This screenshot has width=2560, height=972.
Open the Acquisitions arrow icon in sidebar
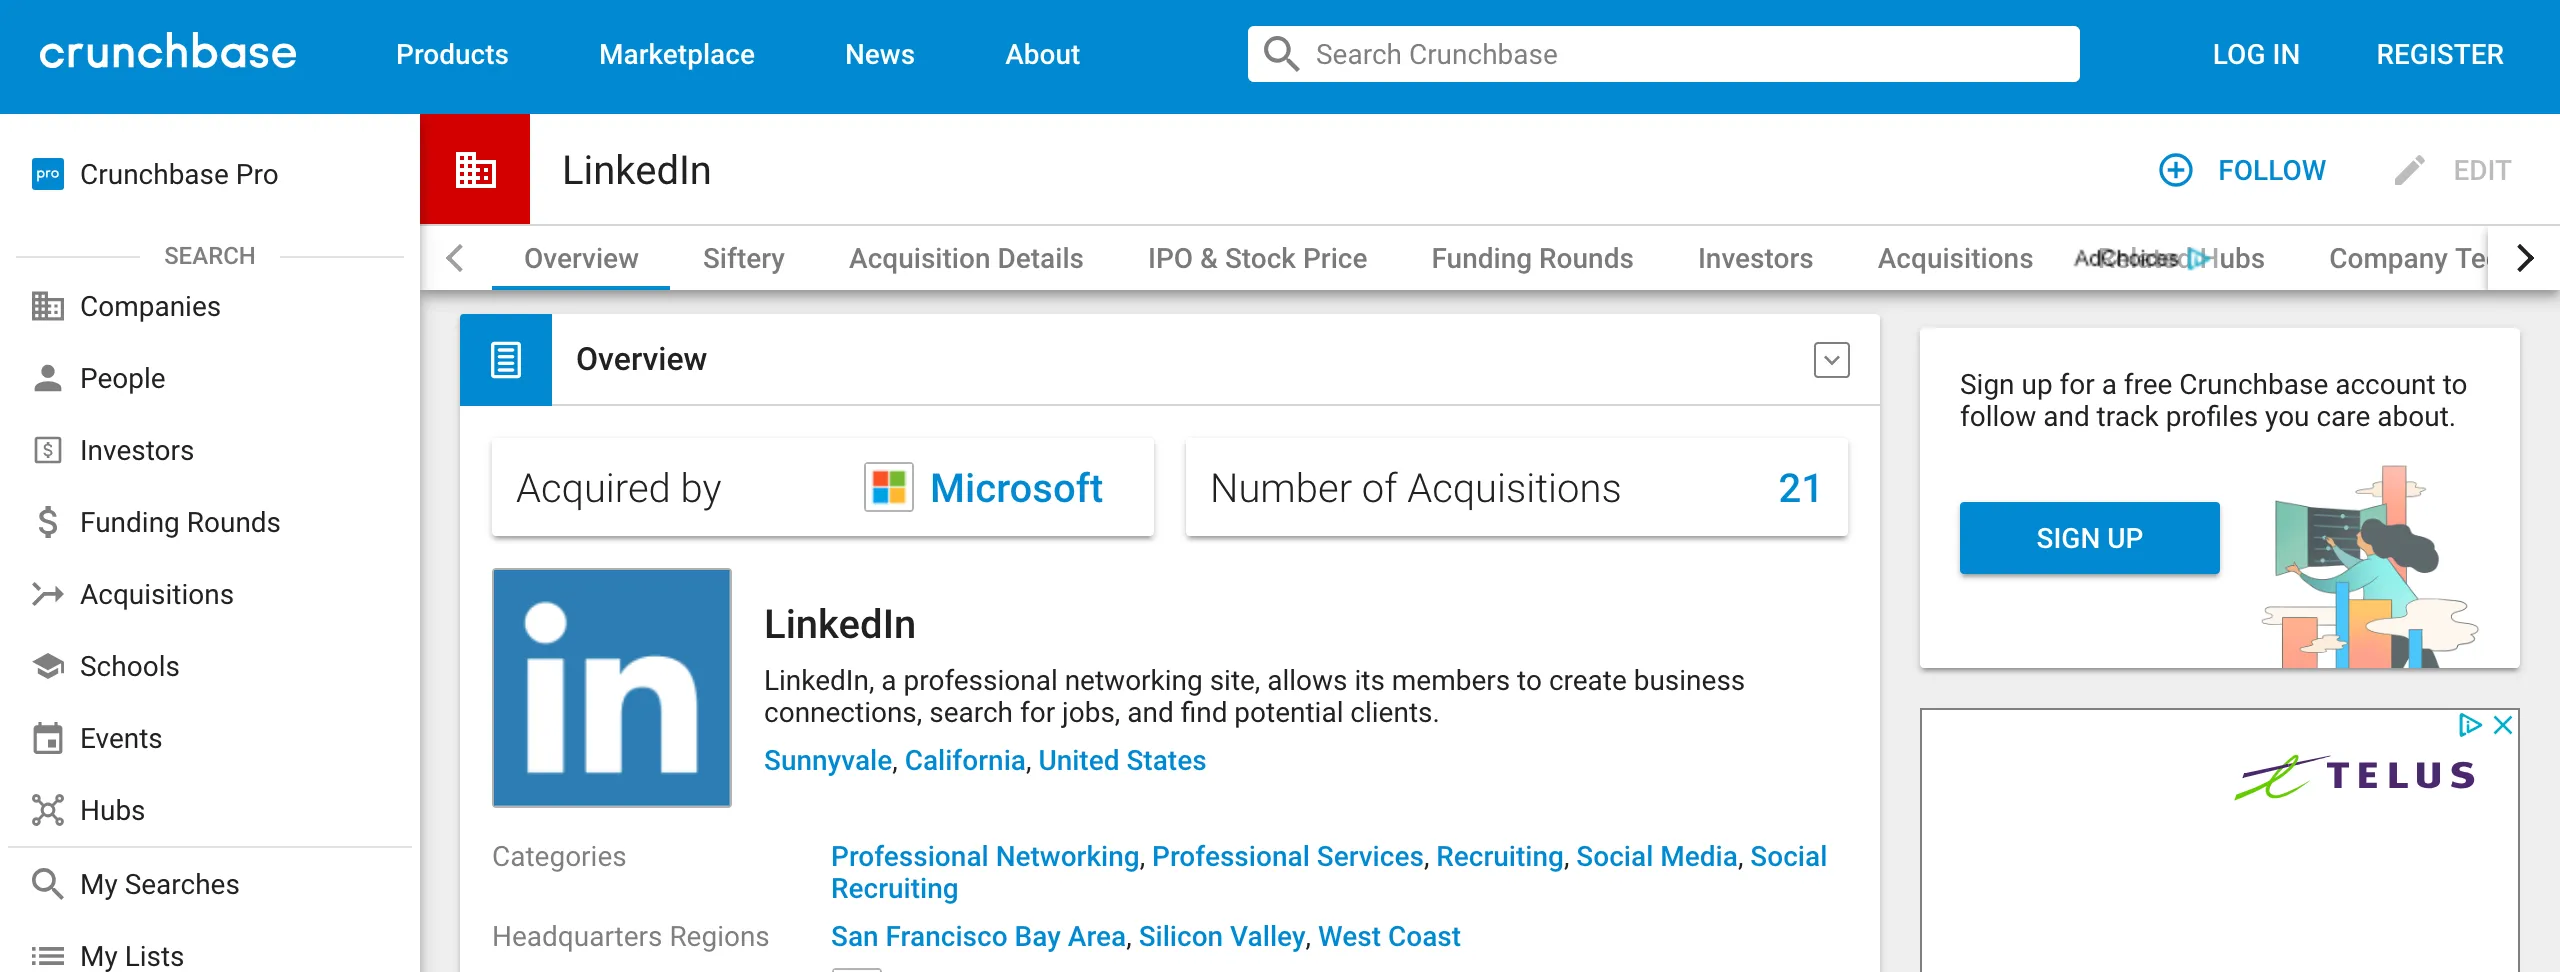[x=47, y=594]
